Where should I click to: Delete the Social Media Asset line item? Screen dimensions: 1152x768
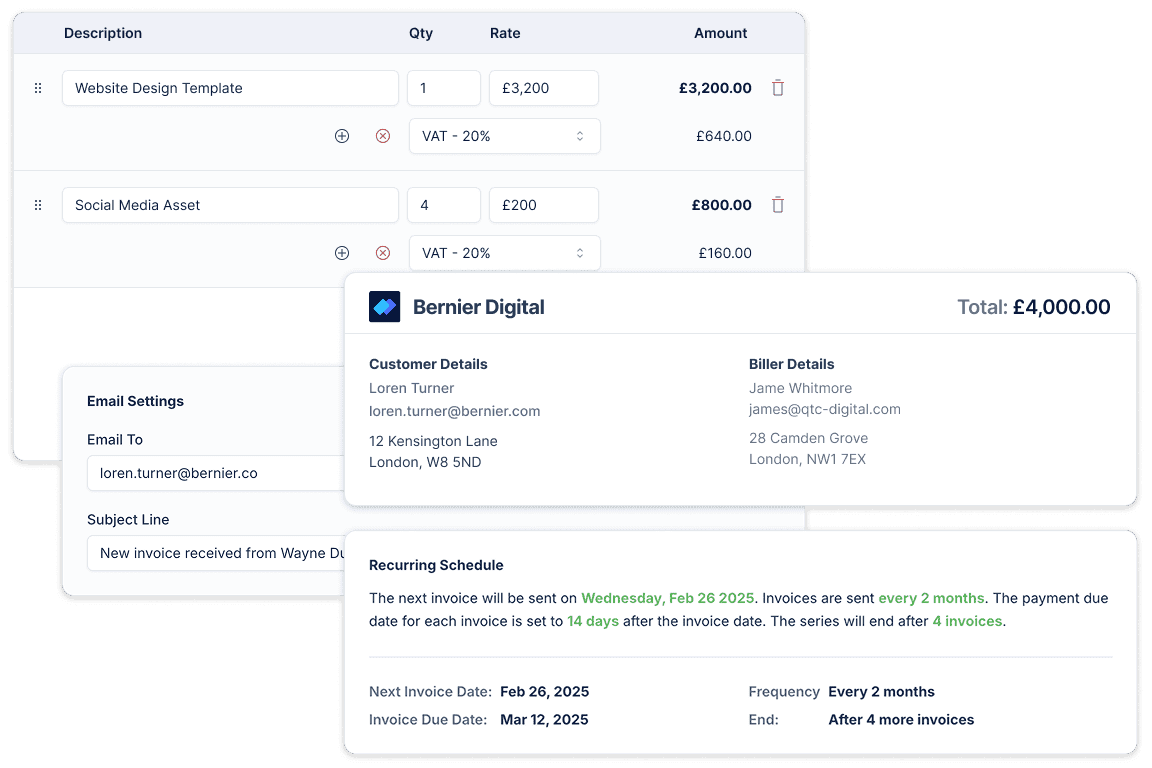pos(778,205)
